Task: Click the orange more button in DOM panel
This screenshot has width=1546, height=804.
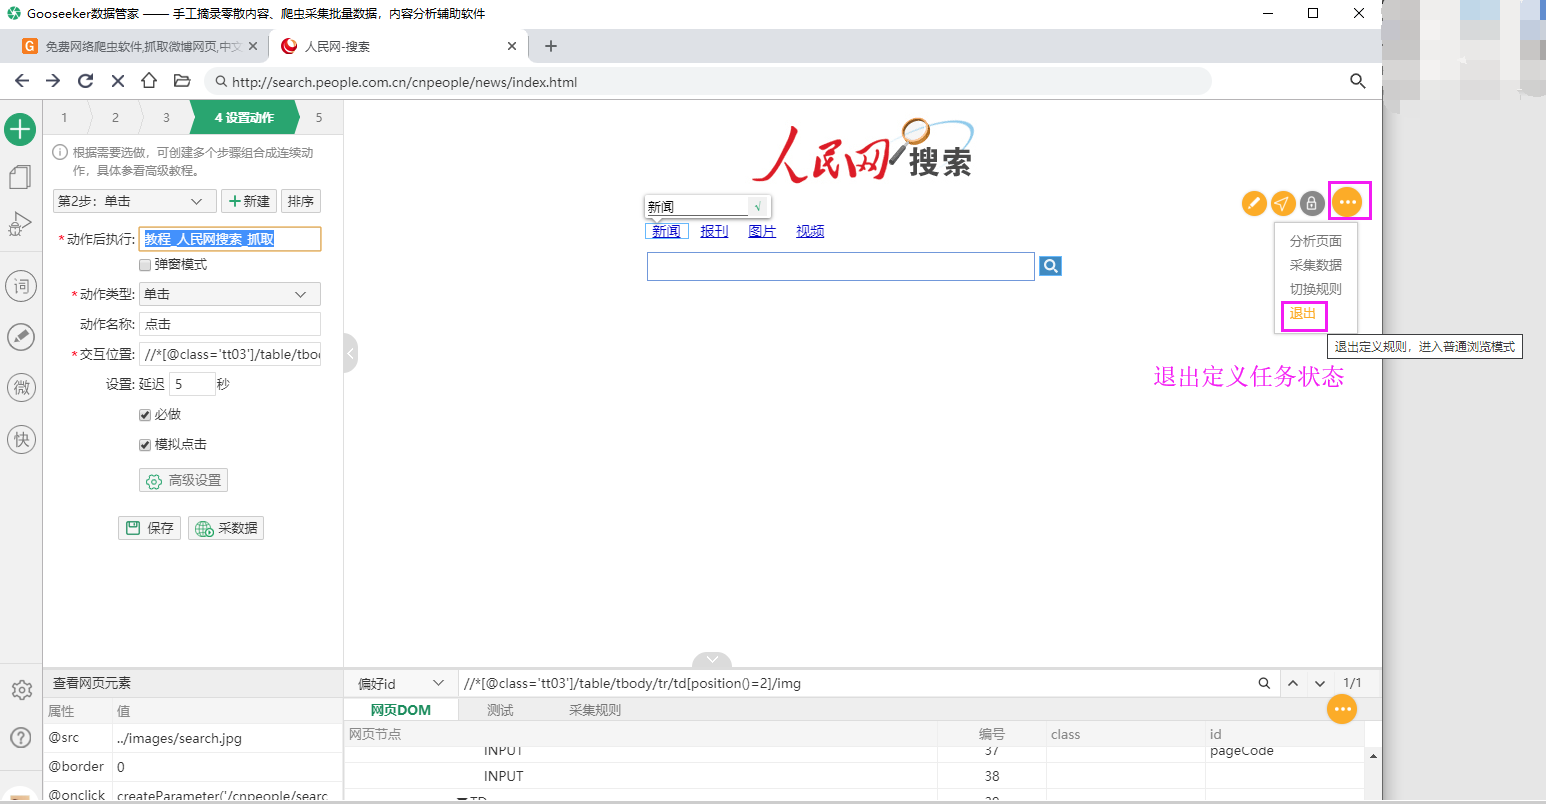Action: click(x=1342, y=709)
